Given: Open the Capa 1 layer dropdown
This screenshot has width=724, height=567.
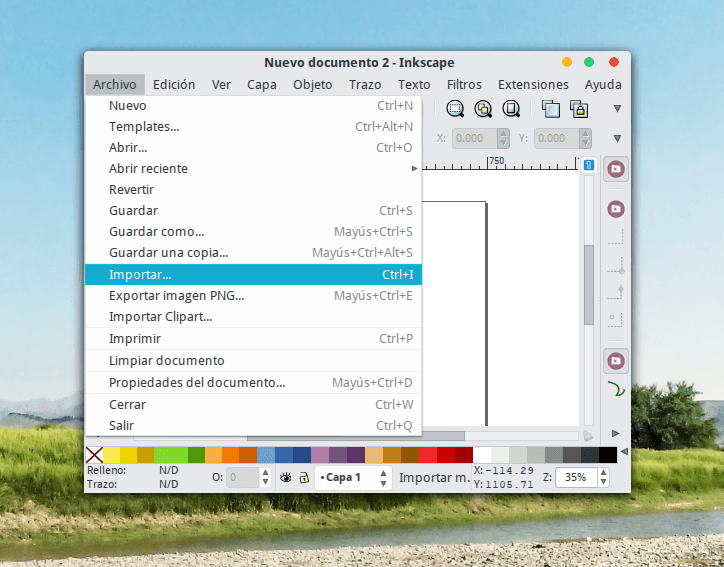Looking at the screenshot, I should 353,478.
